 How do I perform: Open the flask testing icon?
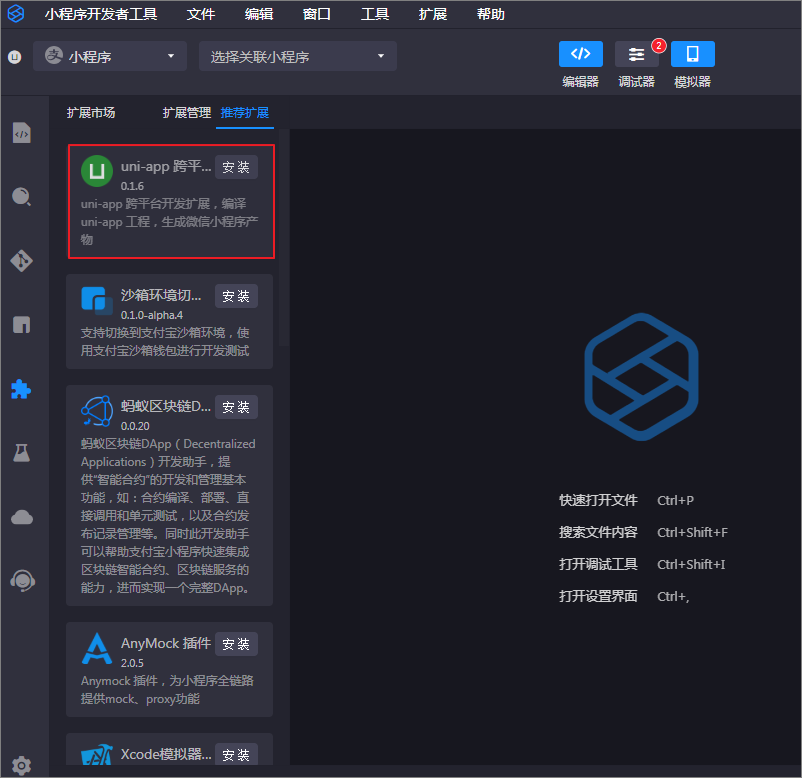click(22, 453)
